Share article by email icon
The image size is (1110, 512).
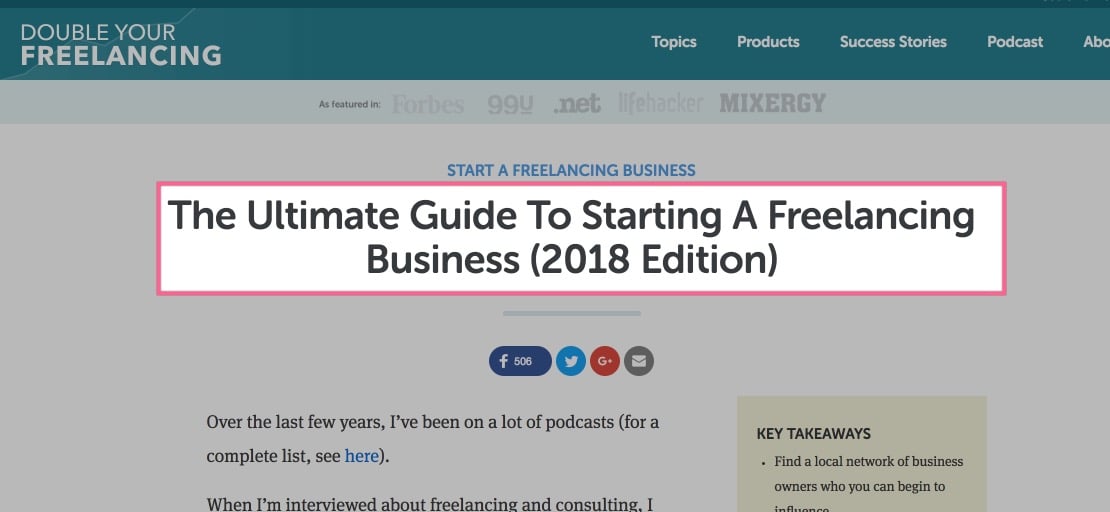[x=639, y=361]
